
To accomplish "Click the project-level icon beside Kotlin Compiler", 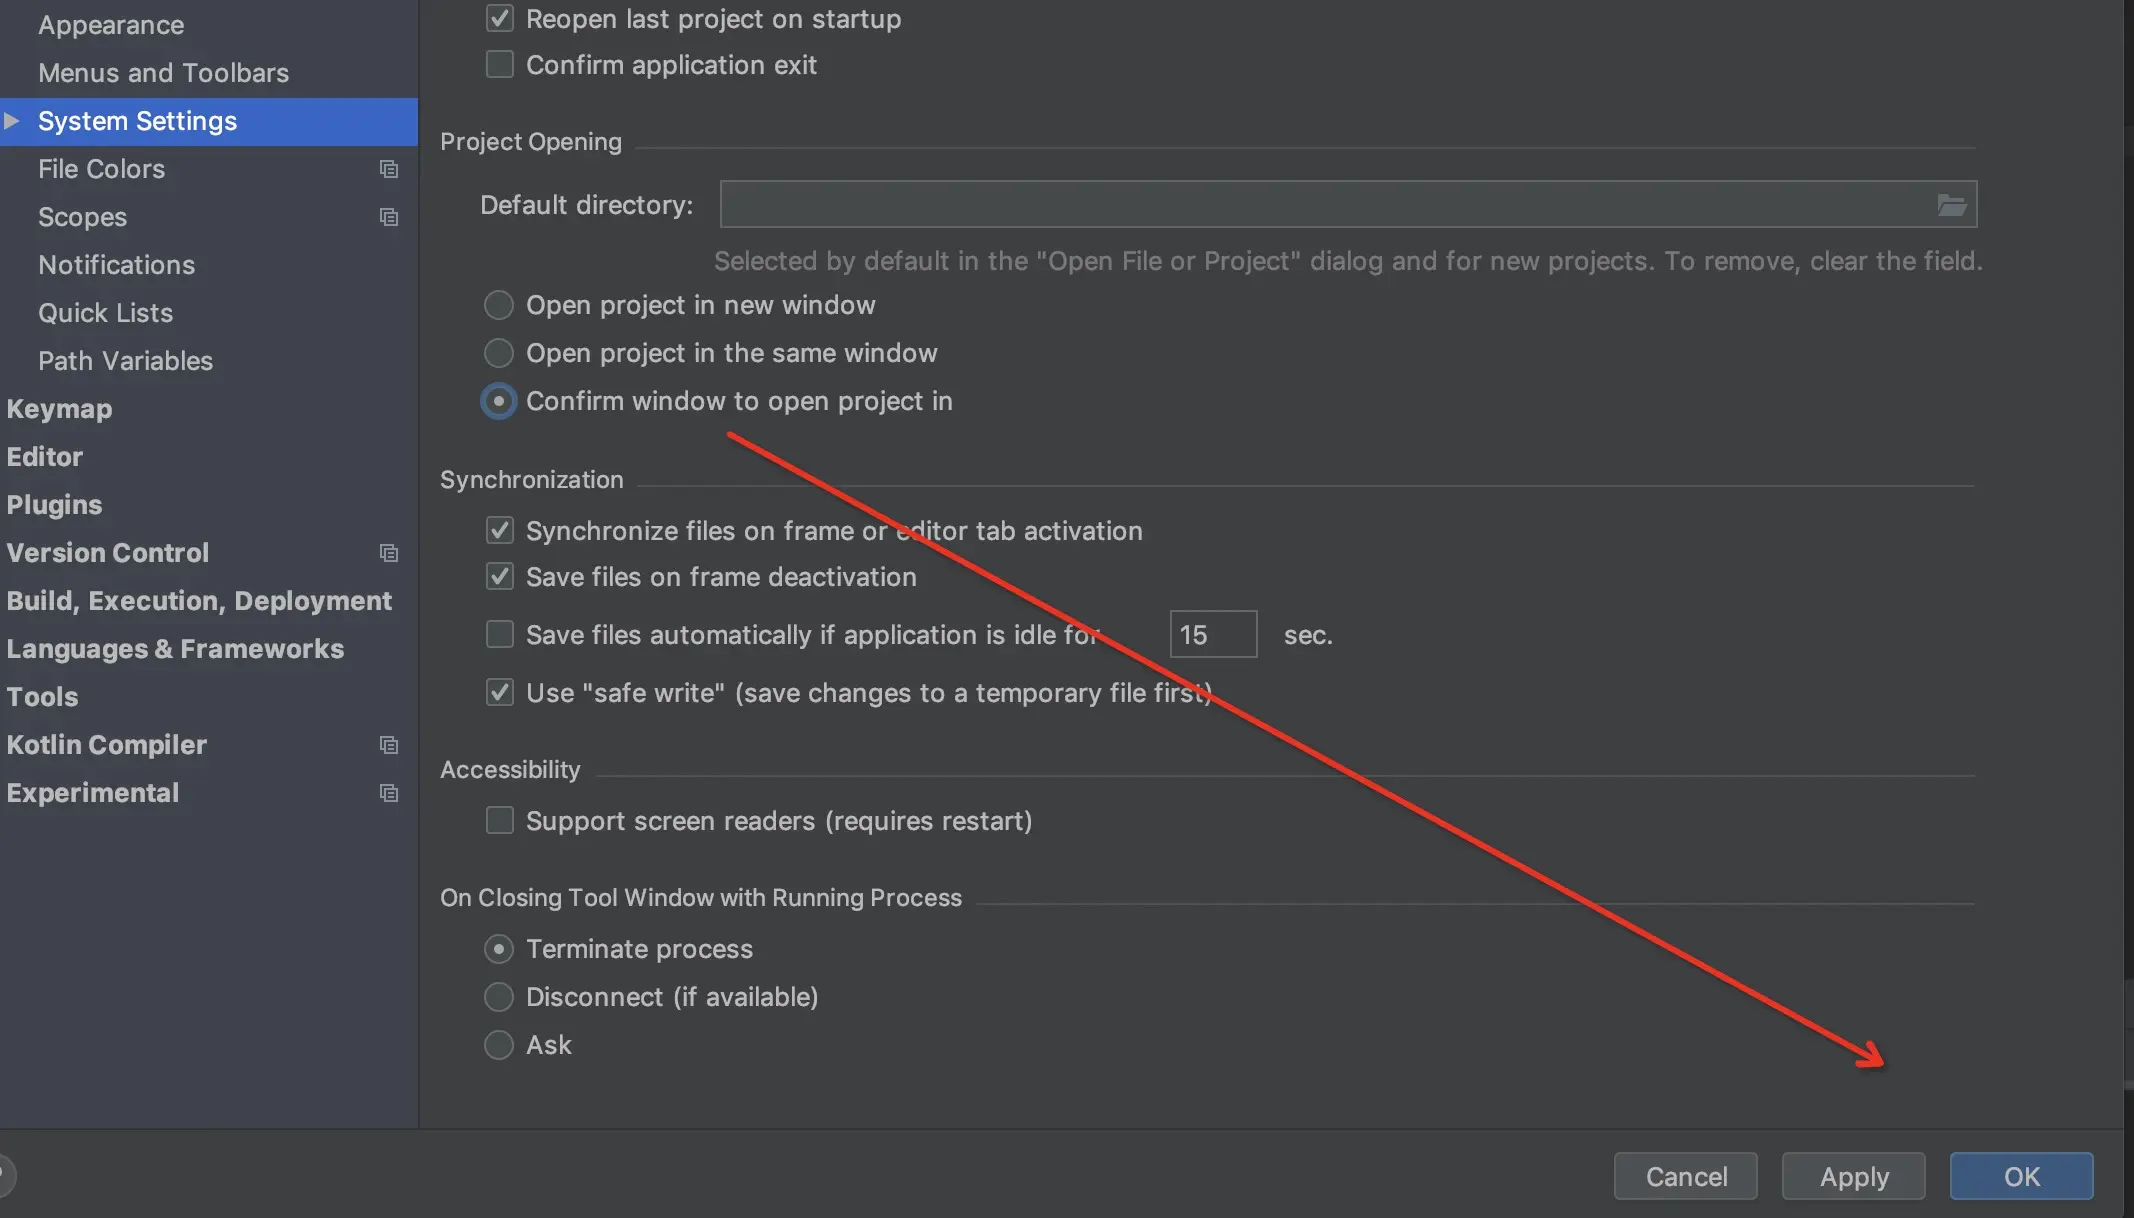I will pyautogui.click(x=389, y=745).
